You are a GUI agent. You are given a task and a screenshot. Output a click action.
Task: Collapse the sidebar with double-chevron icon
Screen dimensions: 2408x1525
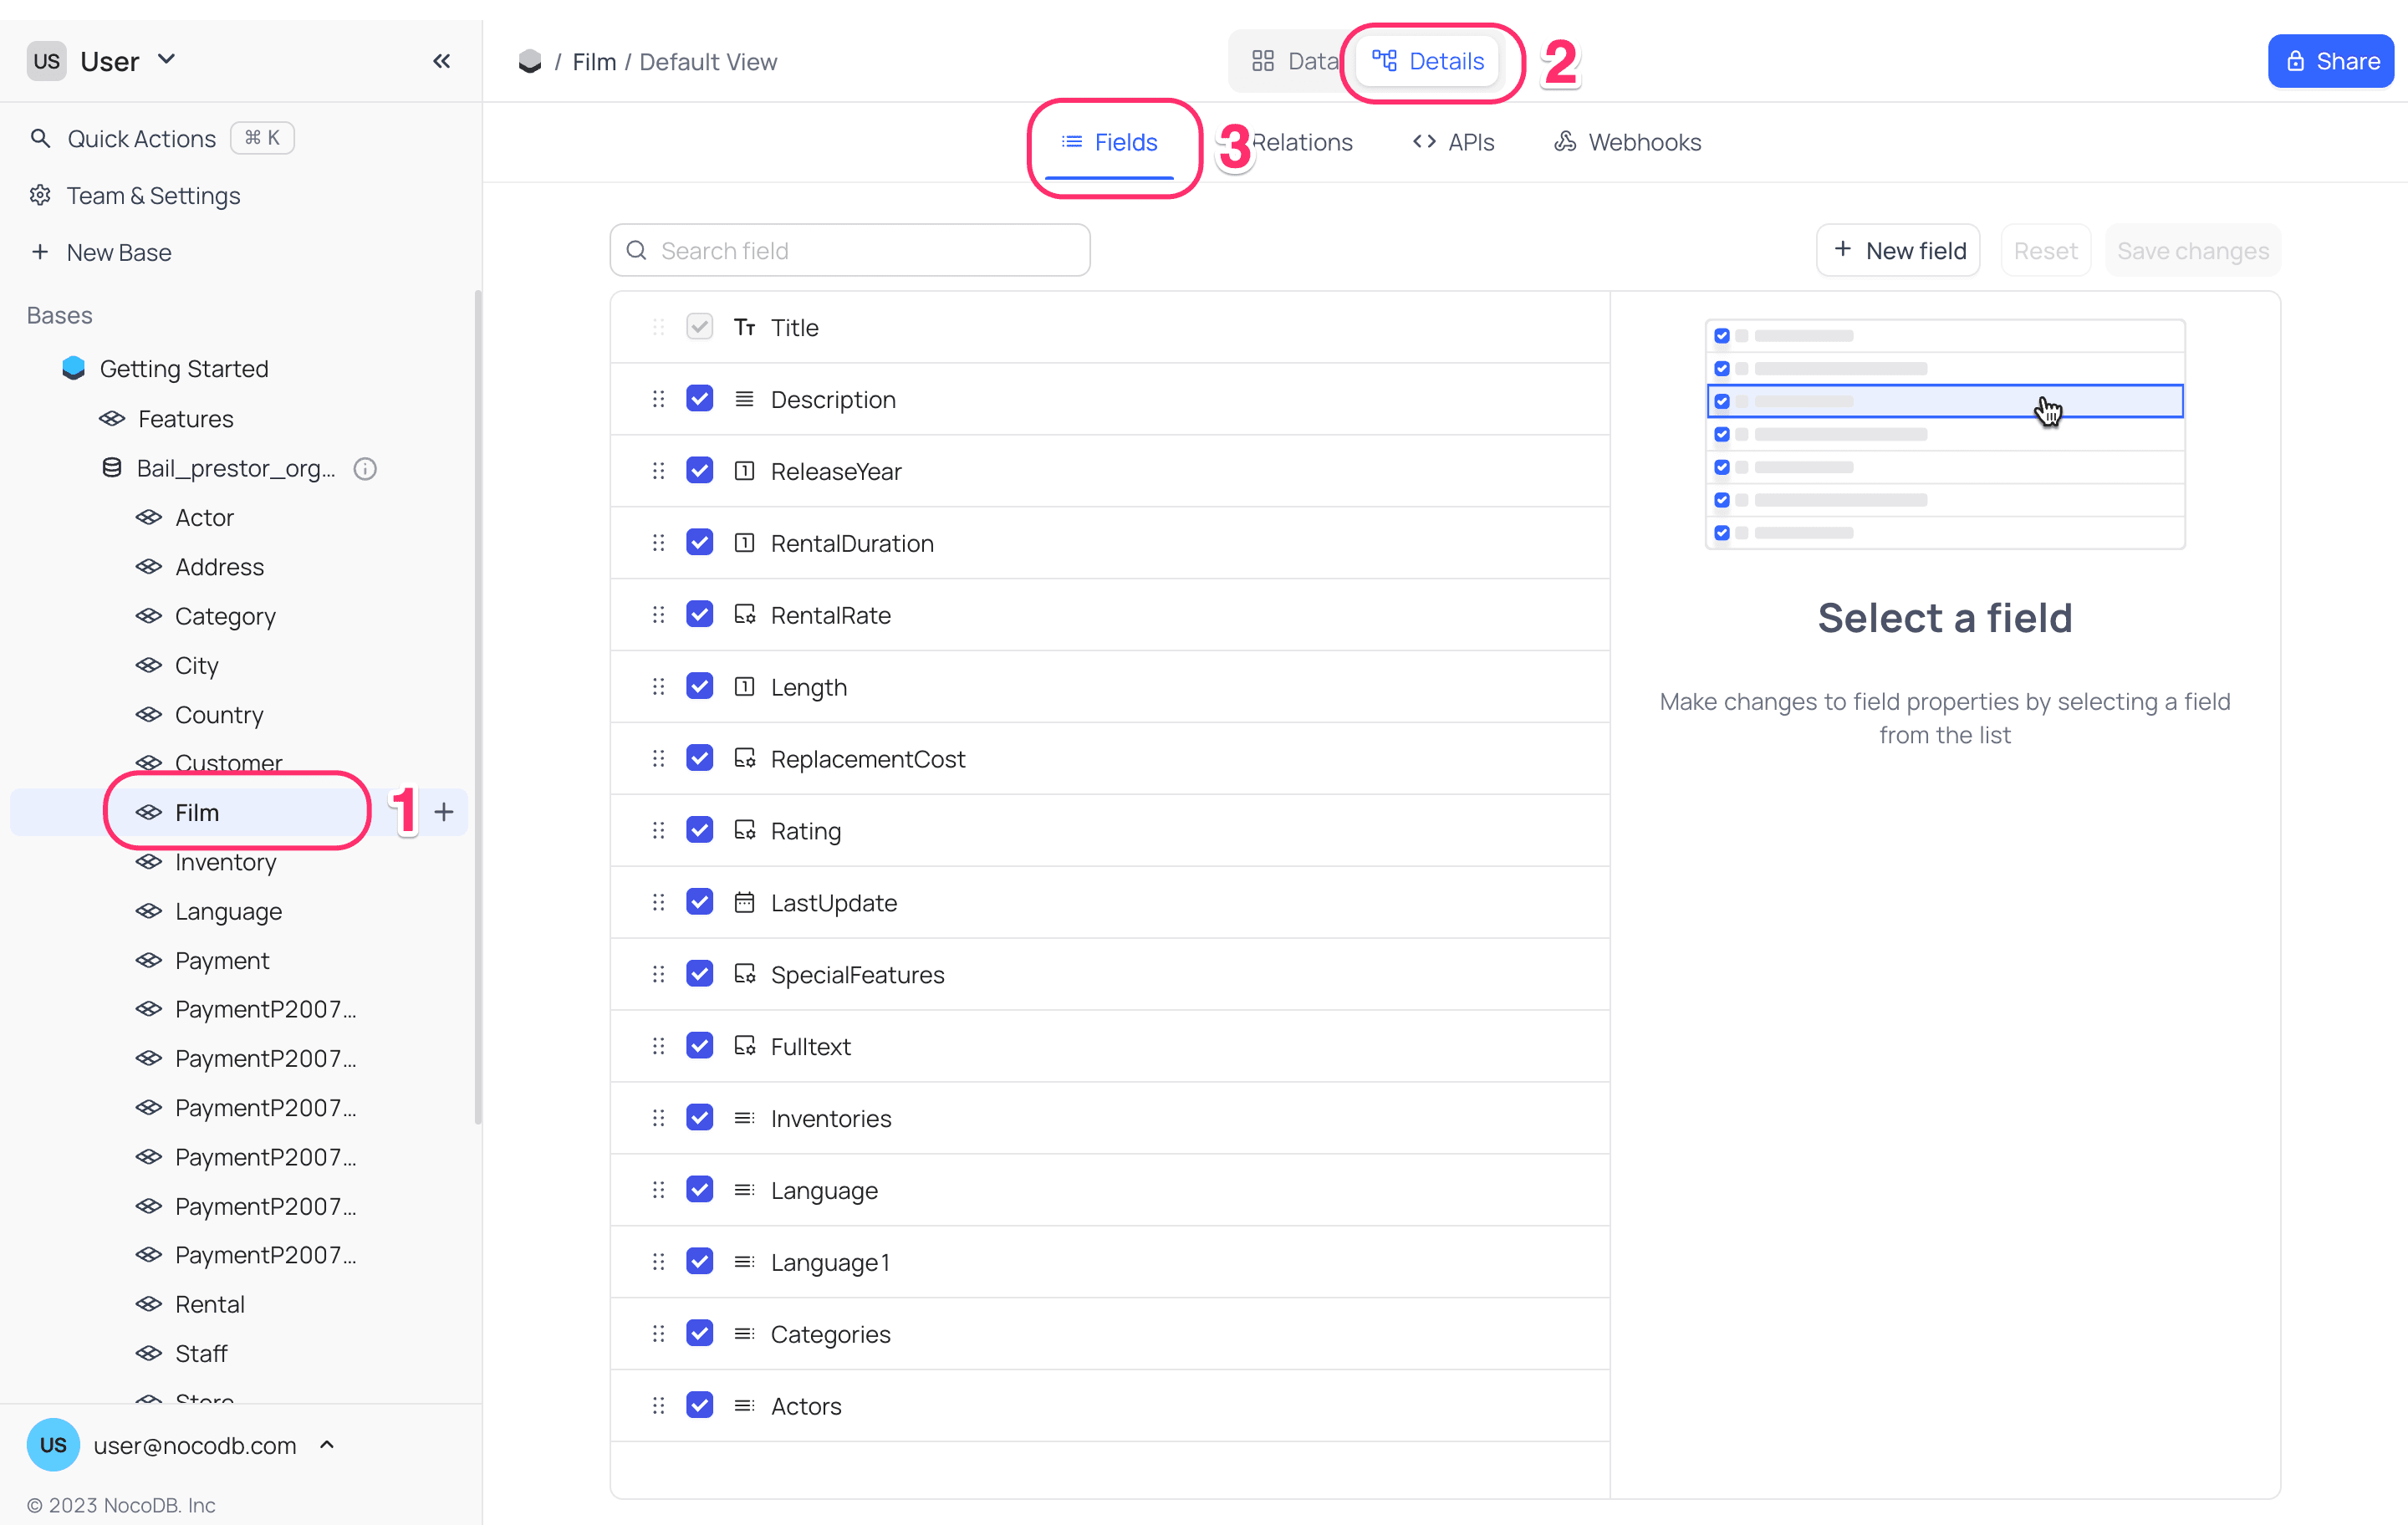point(441,61)
